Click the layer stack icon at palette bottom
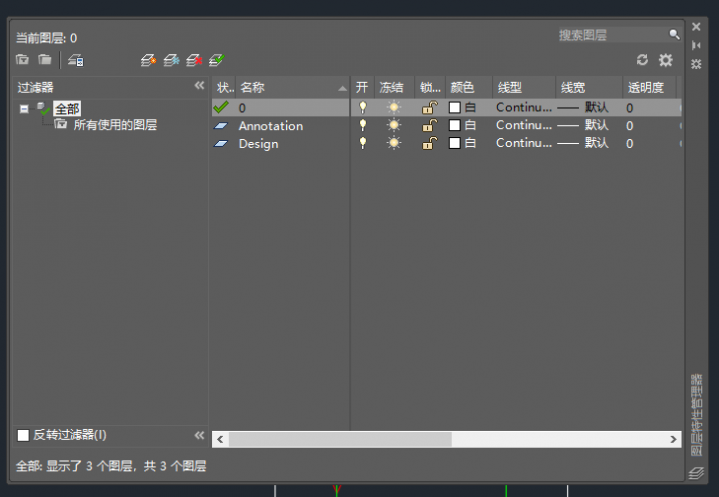The width and height of the screenshot is (719, 497). [x=696, y=473]
